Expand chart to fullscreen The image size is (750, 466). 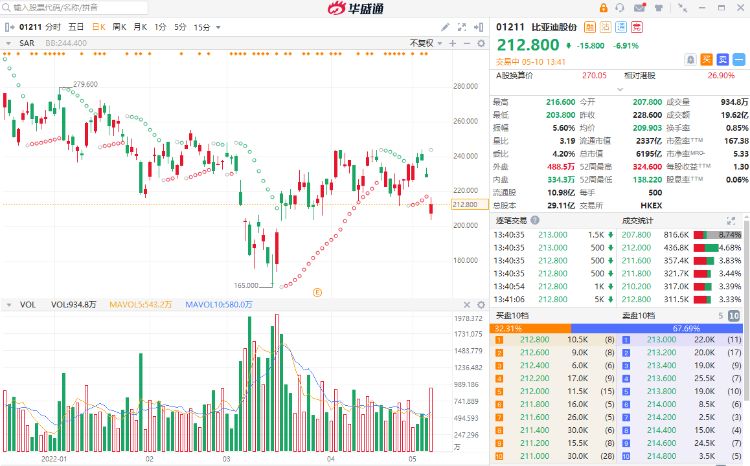point(462,27)
